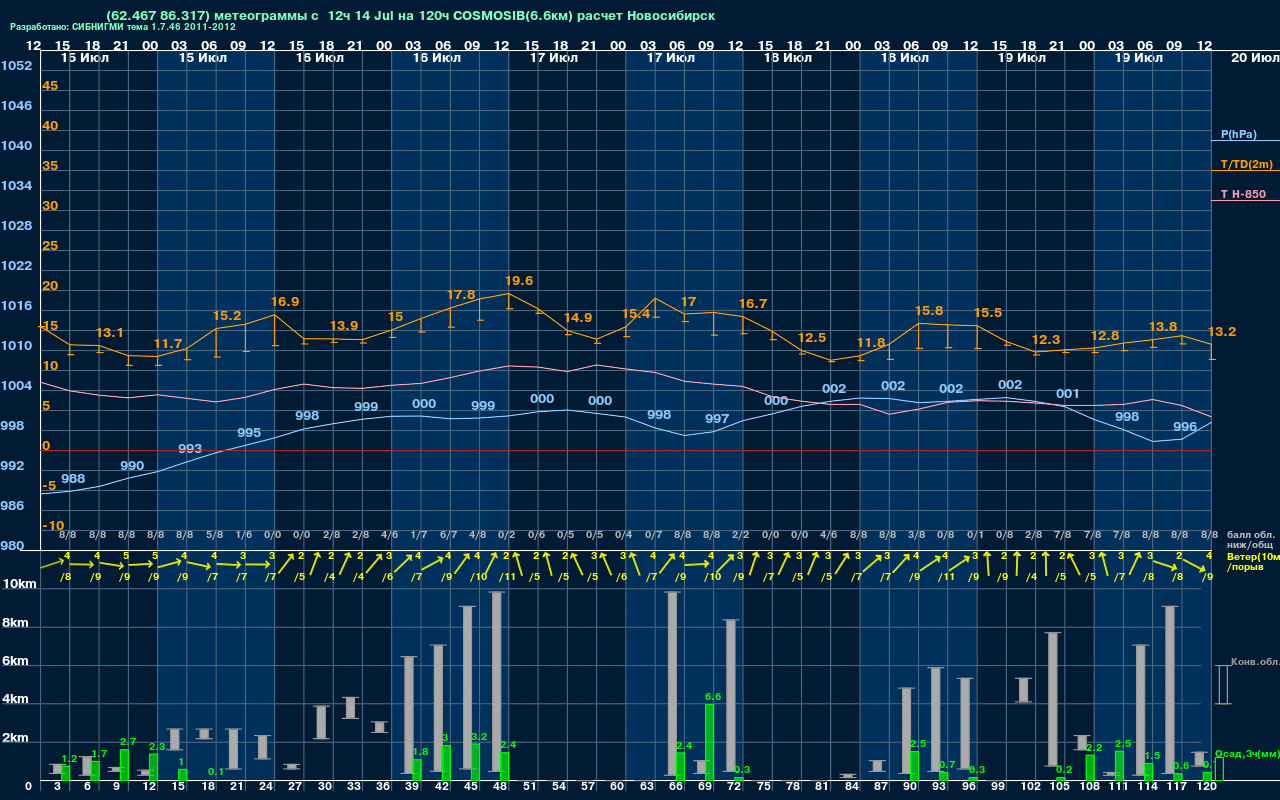Click the 0.7 precipitation amount label

click(x=947, y=764)
